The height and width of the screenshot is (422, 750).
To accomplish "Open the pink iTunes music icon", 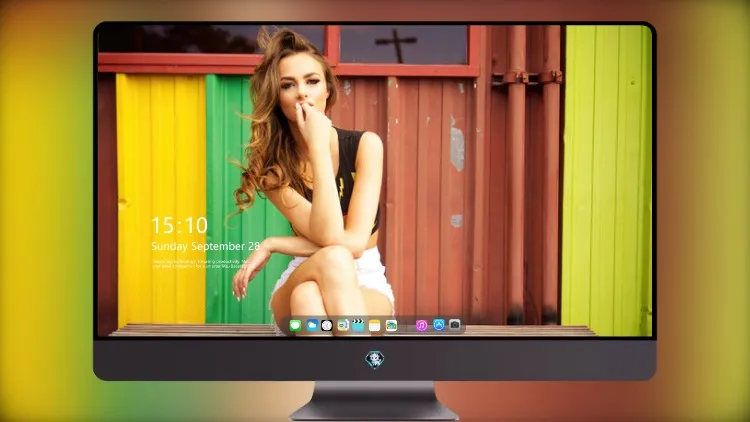I will coord(421,325).
